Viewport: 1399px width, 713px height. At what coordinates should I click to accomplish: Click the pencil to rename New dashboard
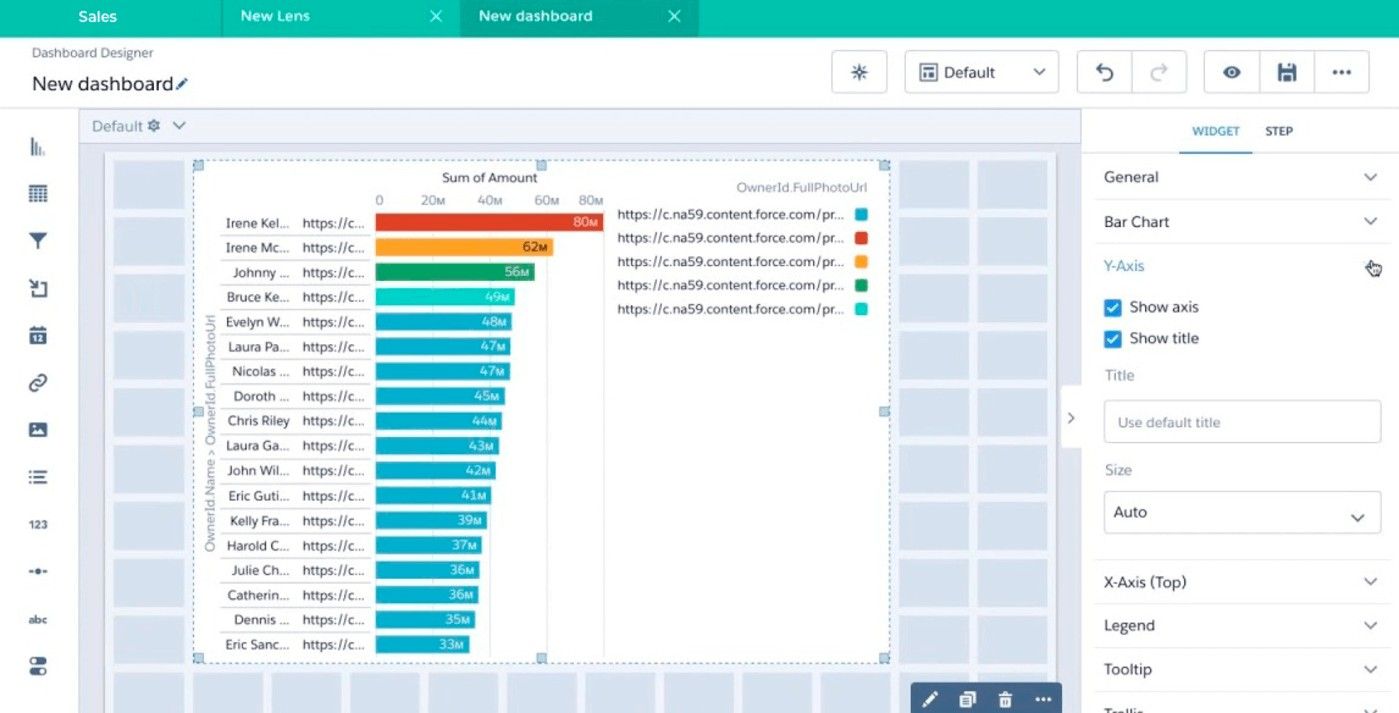[x=182, y=85]
